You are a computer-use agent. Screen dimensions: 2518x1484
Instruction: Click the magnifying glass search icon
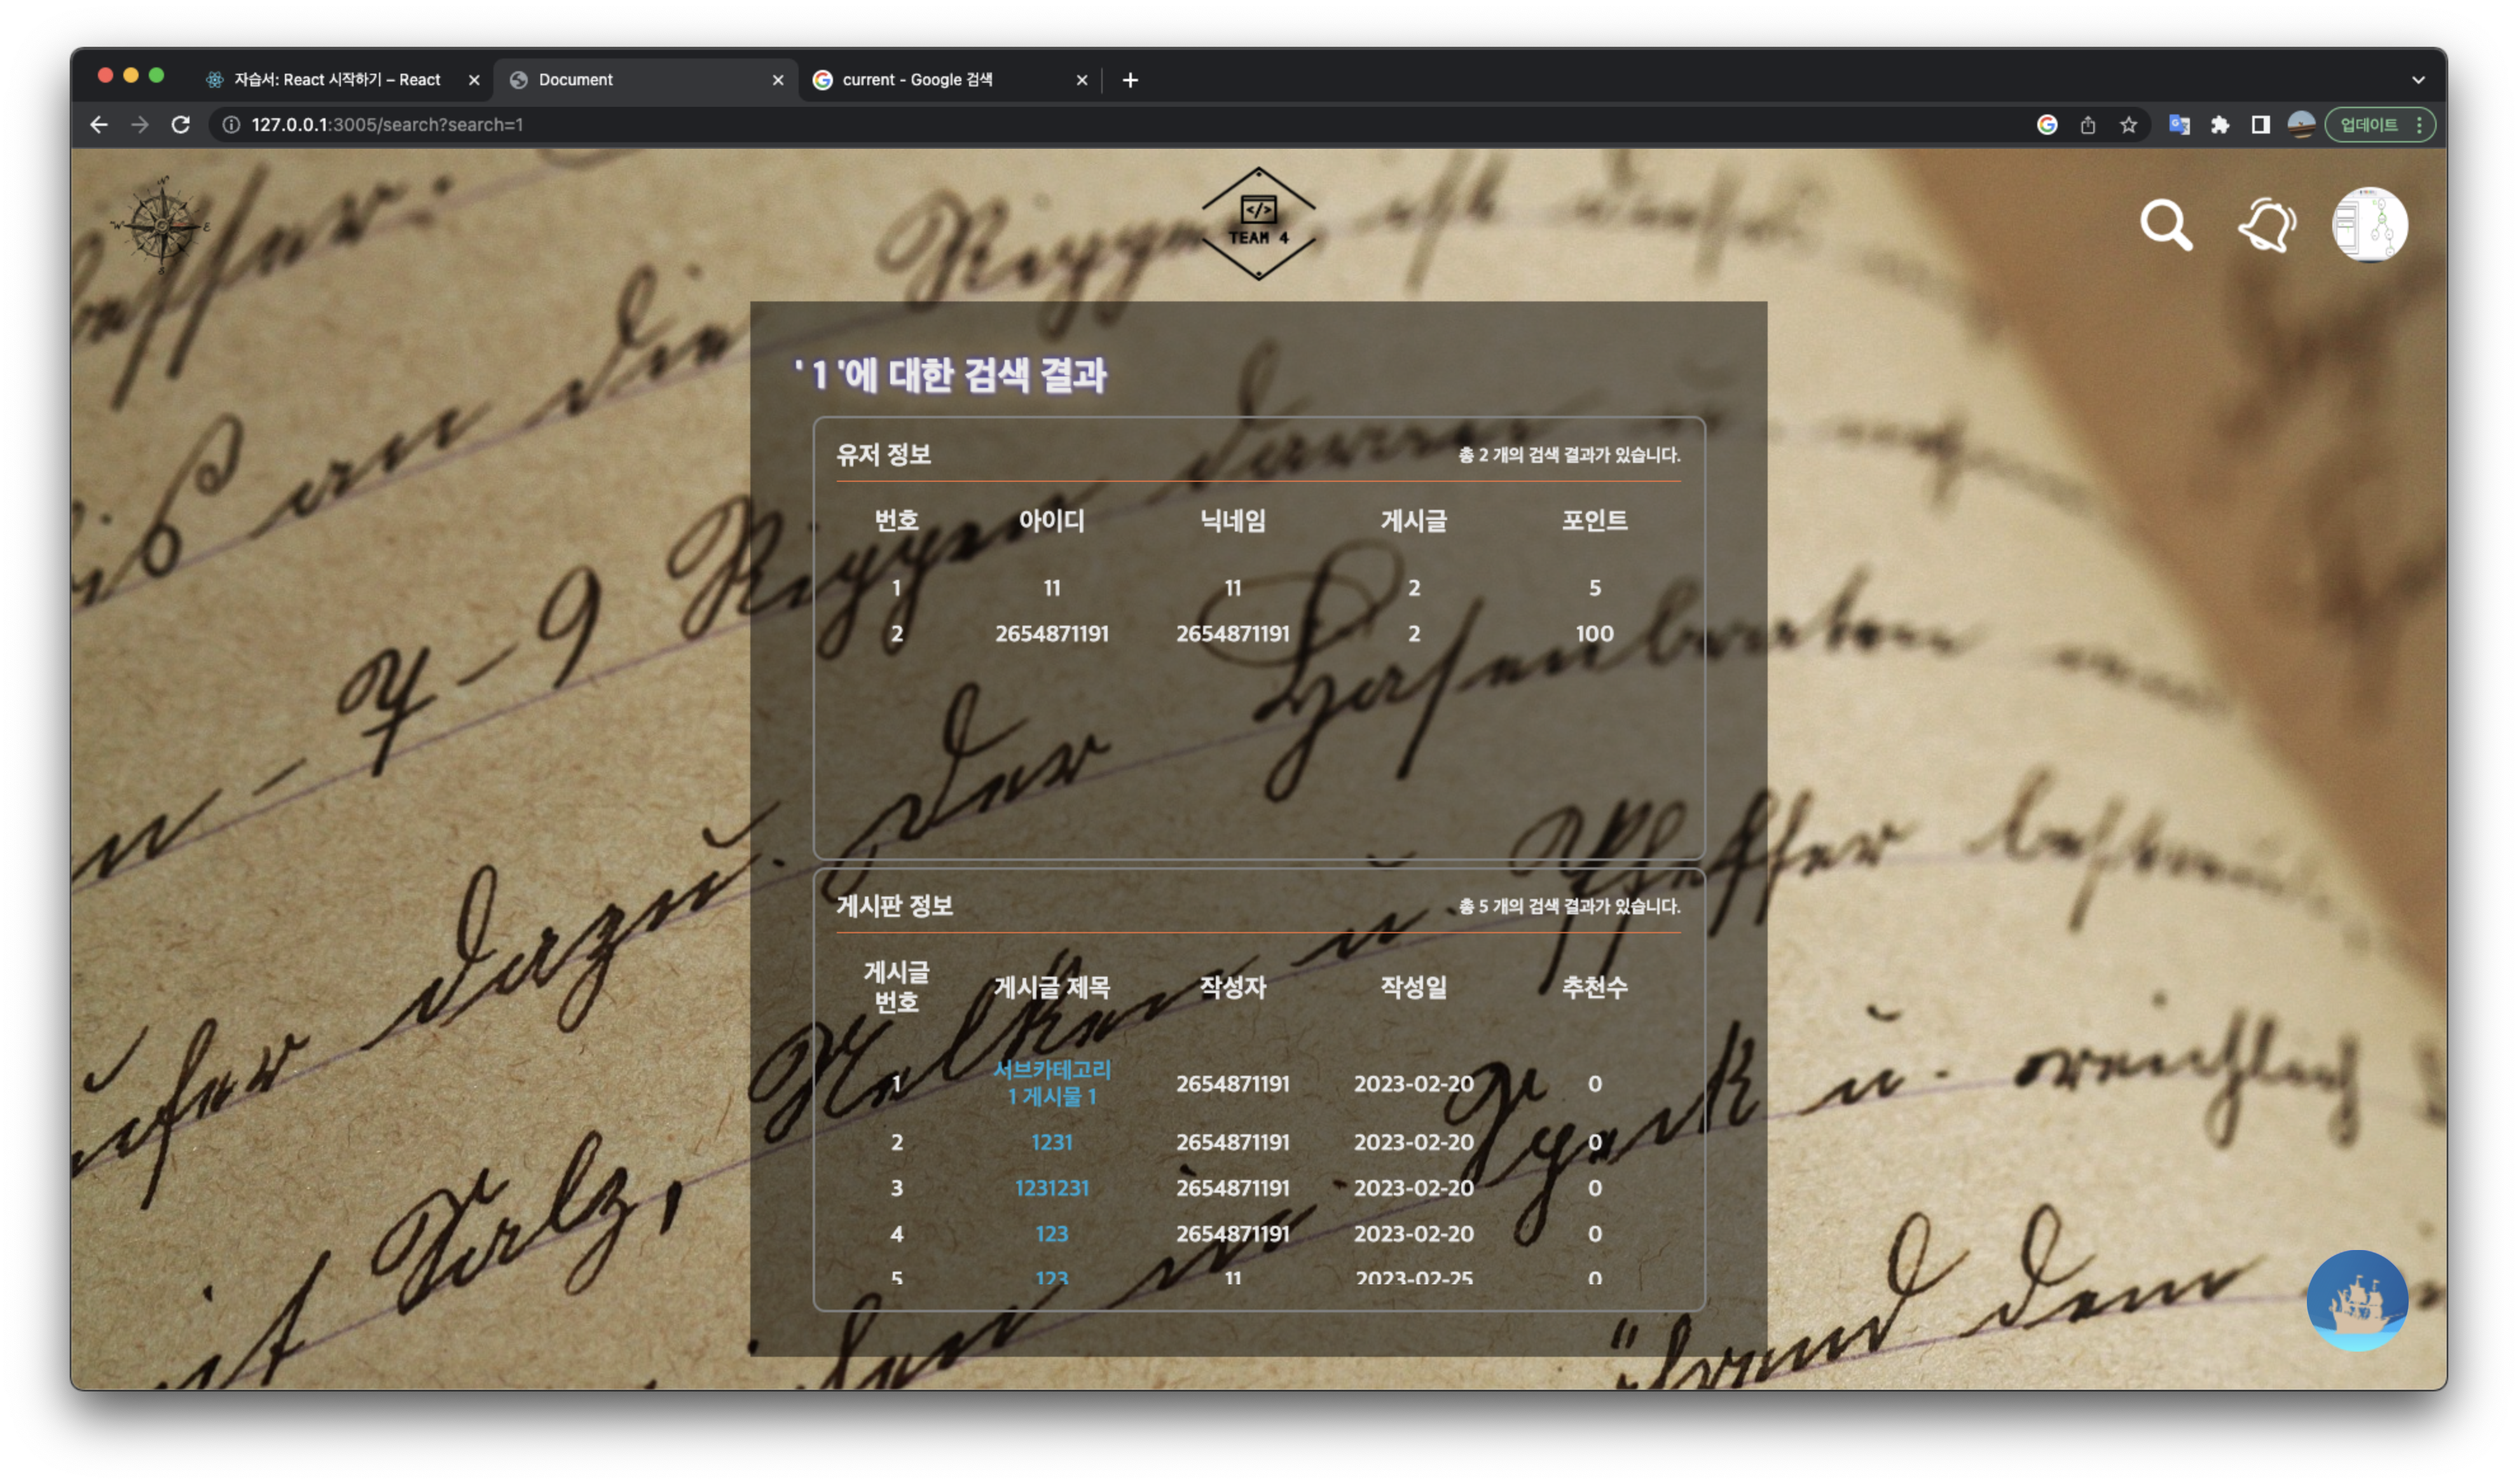pyautogui.click(x=2165, y=225)
